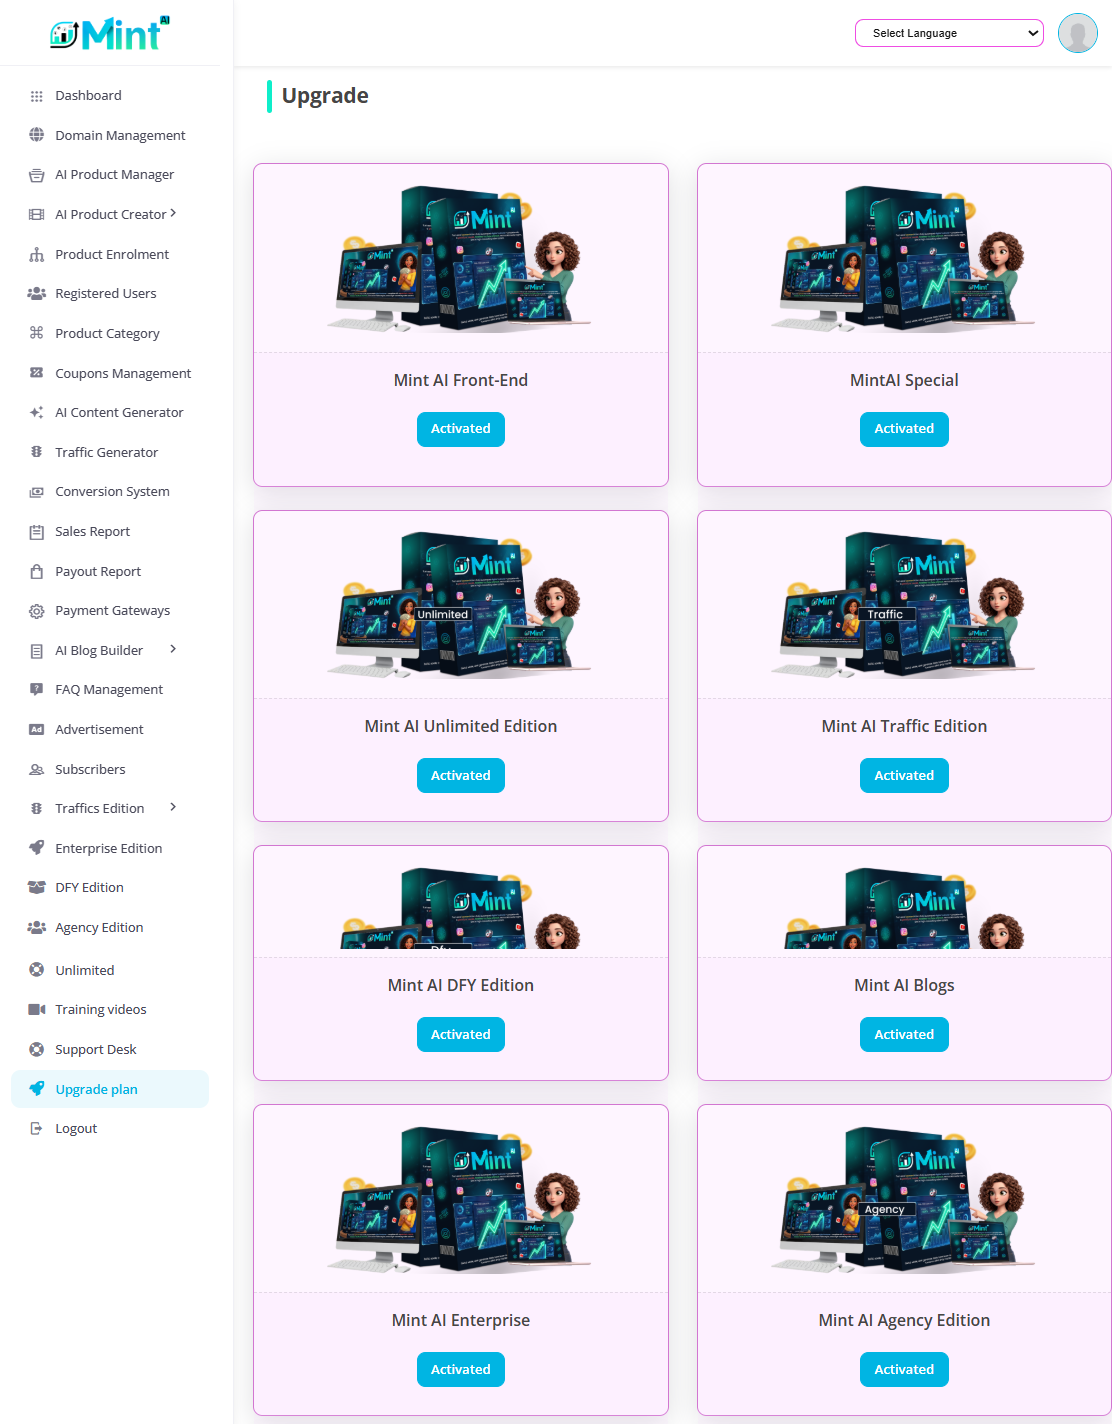Click the Domain Management globe icon

point(37,135)
